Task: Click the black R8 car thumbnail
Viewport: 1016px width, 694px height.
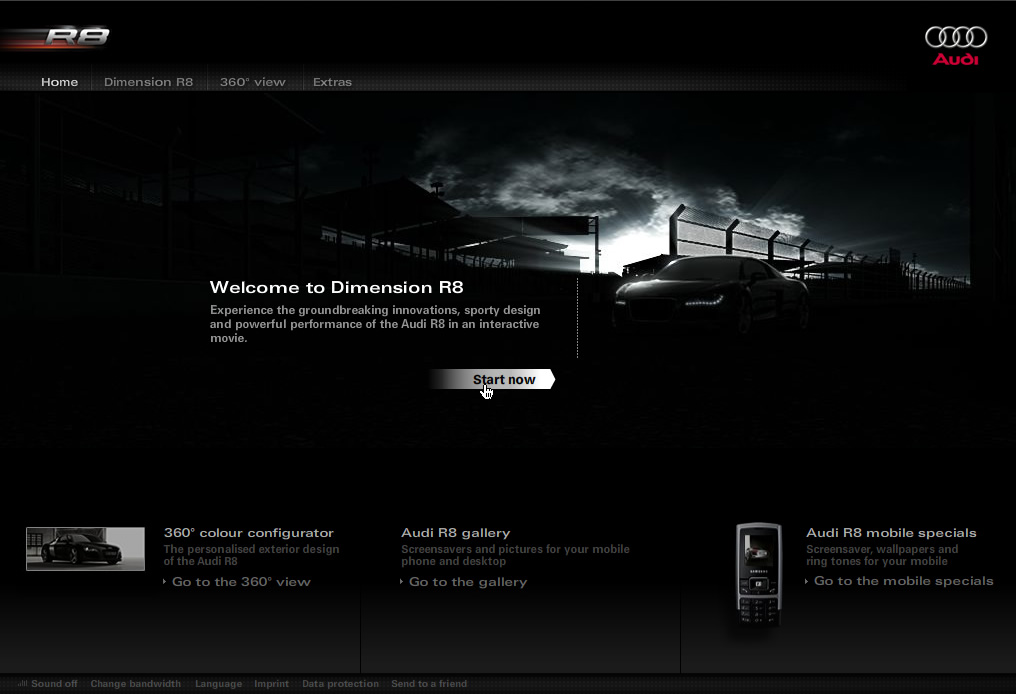Action: click(86, 549)
